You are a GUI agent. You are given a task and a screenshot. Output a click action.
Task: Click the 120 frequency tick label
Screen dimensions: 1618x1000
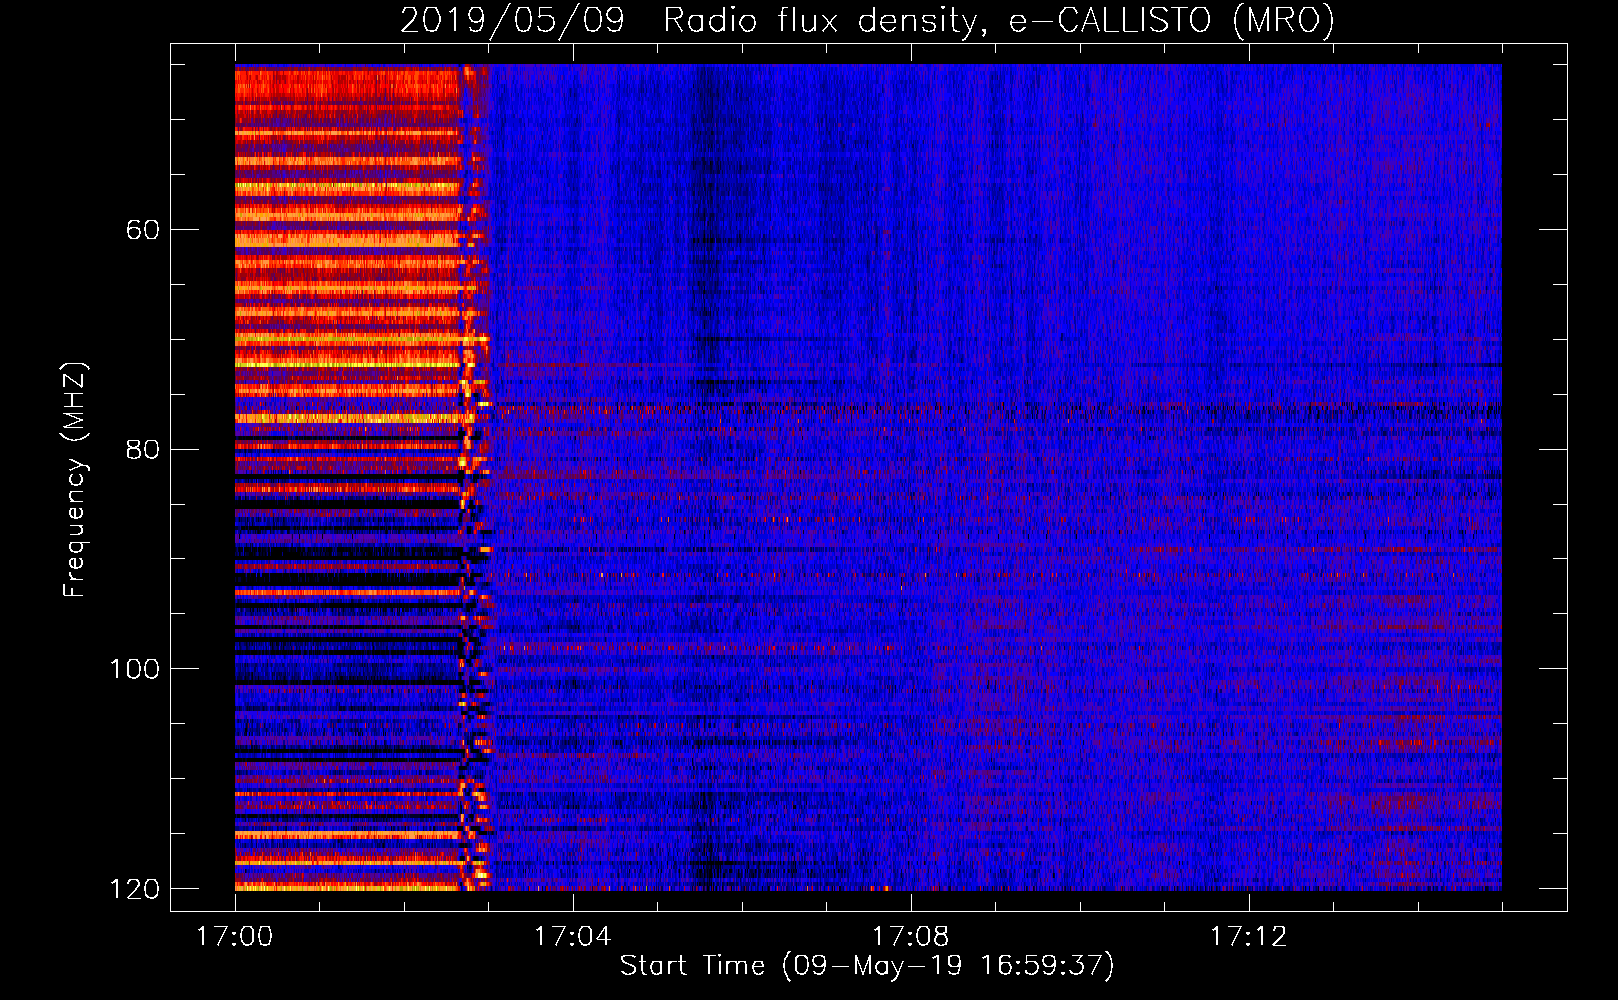(x=135, y=889)
